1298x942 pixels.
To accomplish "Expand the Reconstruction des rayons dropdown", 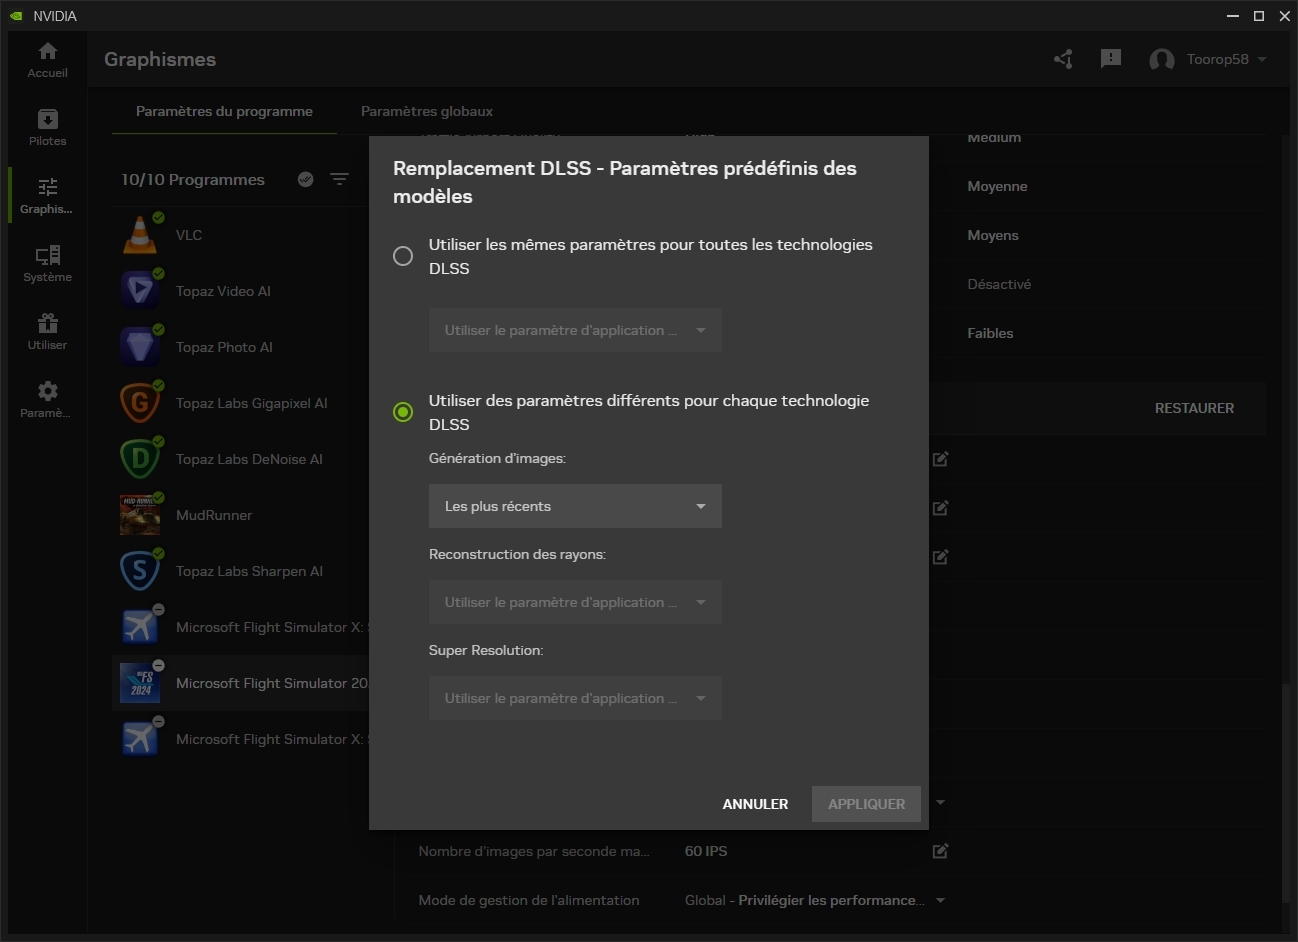I will [575, 602].
